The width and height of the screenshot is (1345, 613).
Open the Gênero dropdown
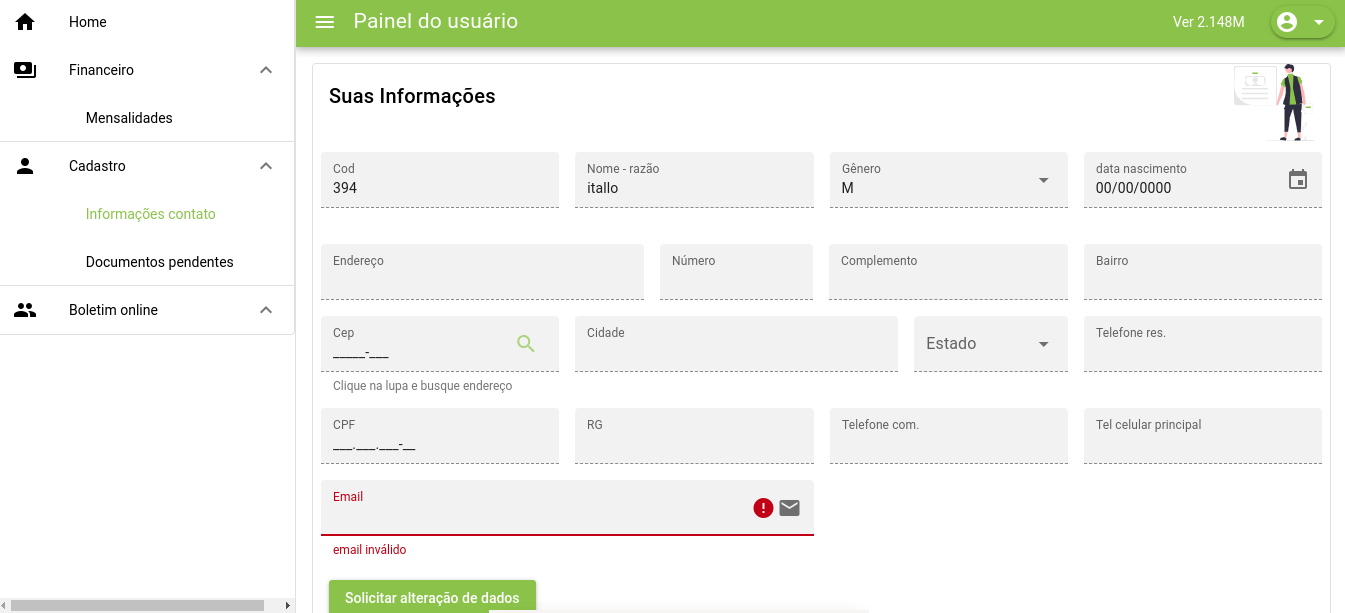[x=945, y=180]
